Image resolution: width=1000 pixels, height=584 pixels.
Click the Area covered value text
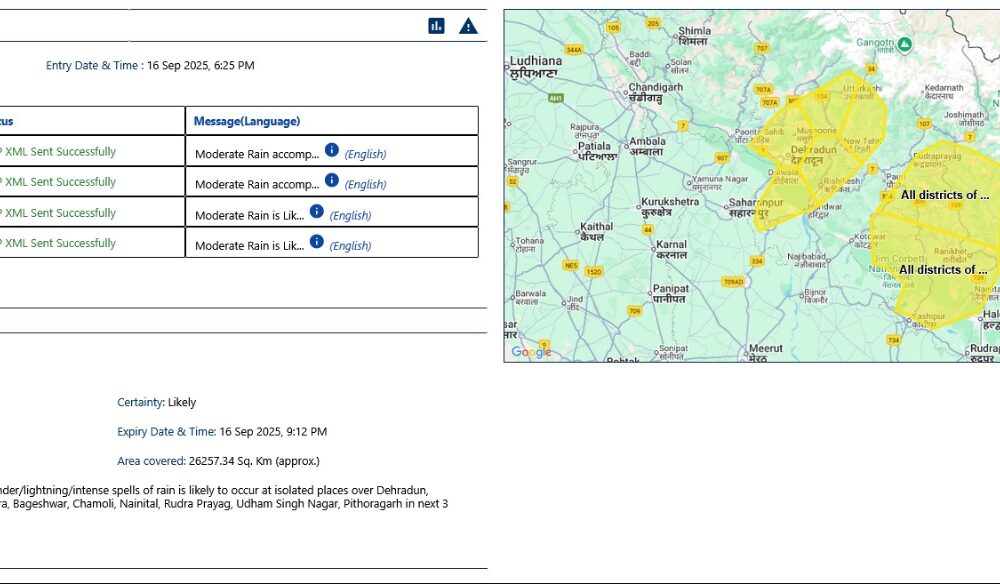click(254, 461)
